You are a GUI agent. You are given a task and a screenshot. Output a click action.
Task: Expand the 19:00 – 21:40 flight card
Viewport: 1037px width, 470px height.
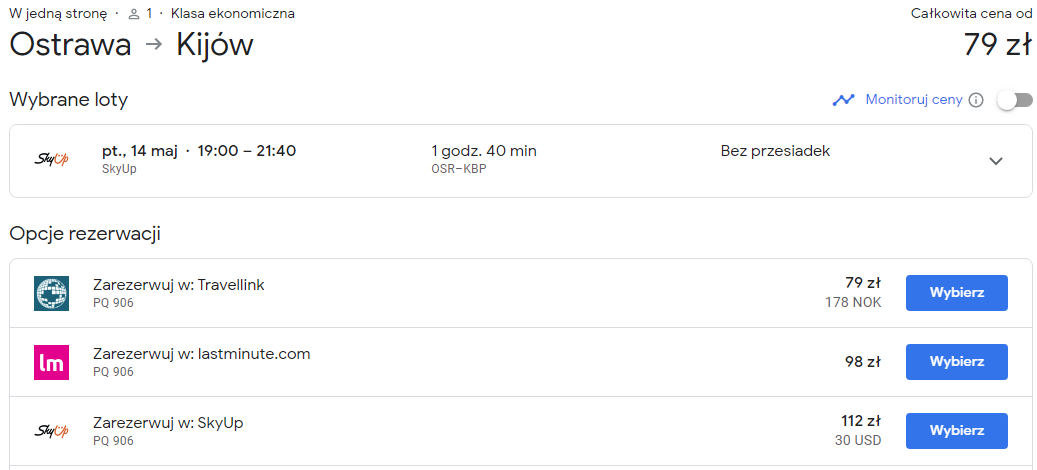click(x=520, y=161)
